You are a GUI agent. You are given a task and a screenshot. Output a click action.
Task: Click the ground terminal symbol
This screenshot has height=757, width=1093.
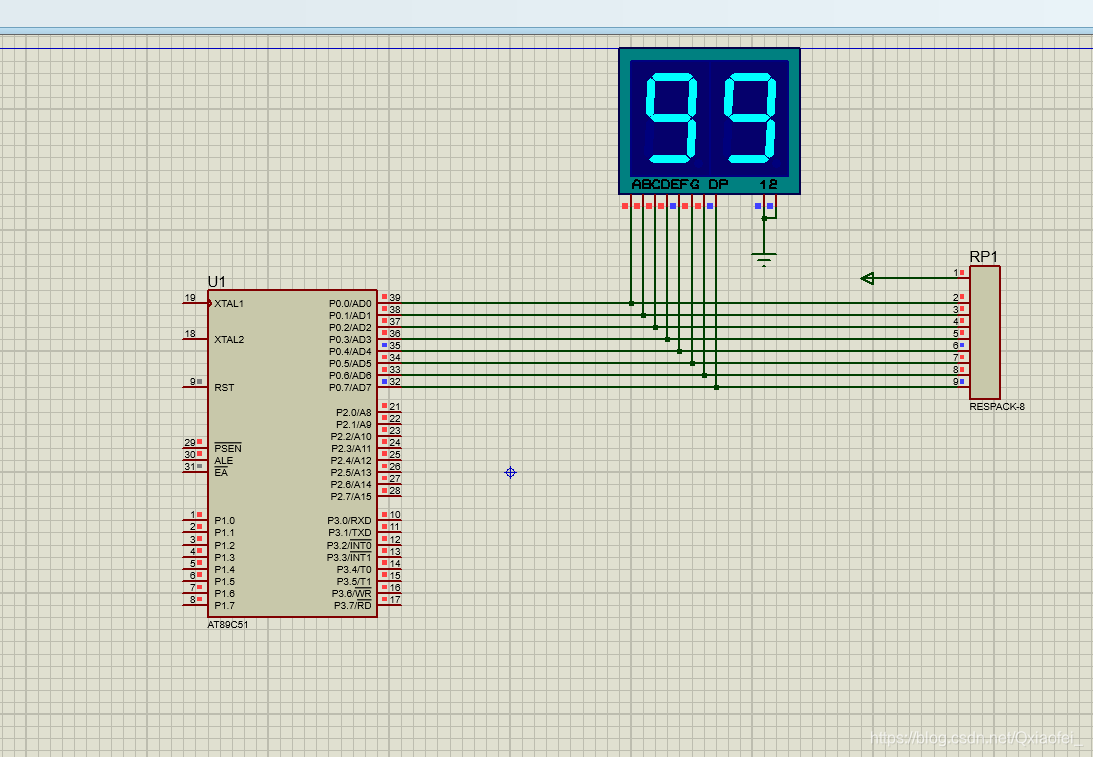click(x=764, y=259)
